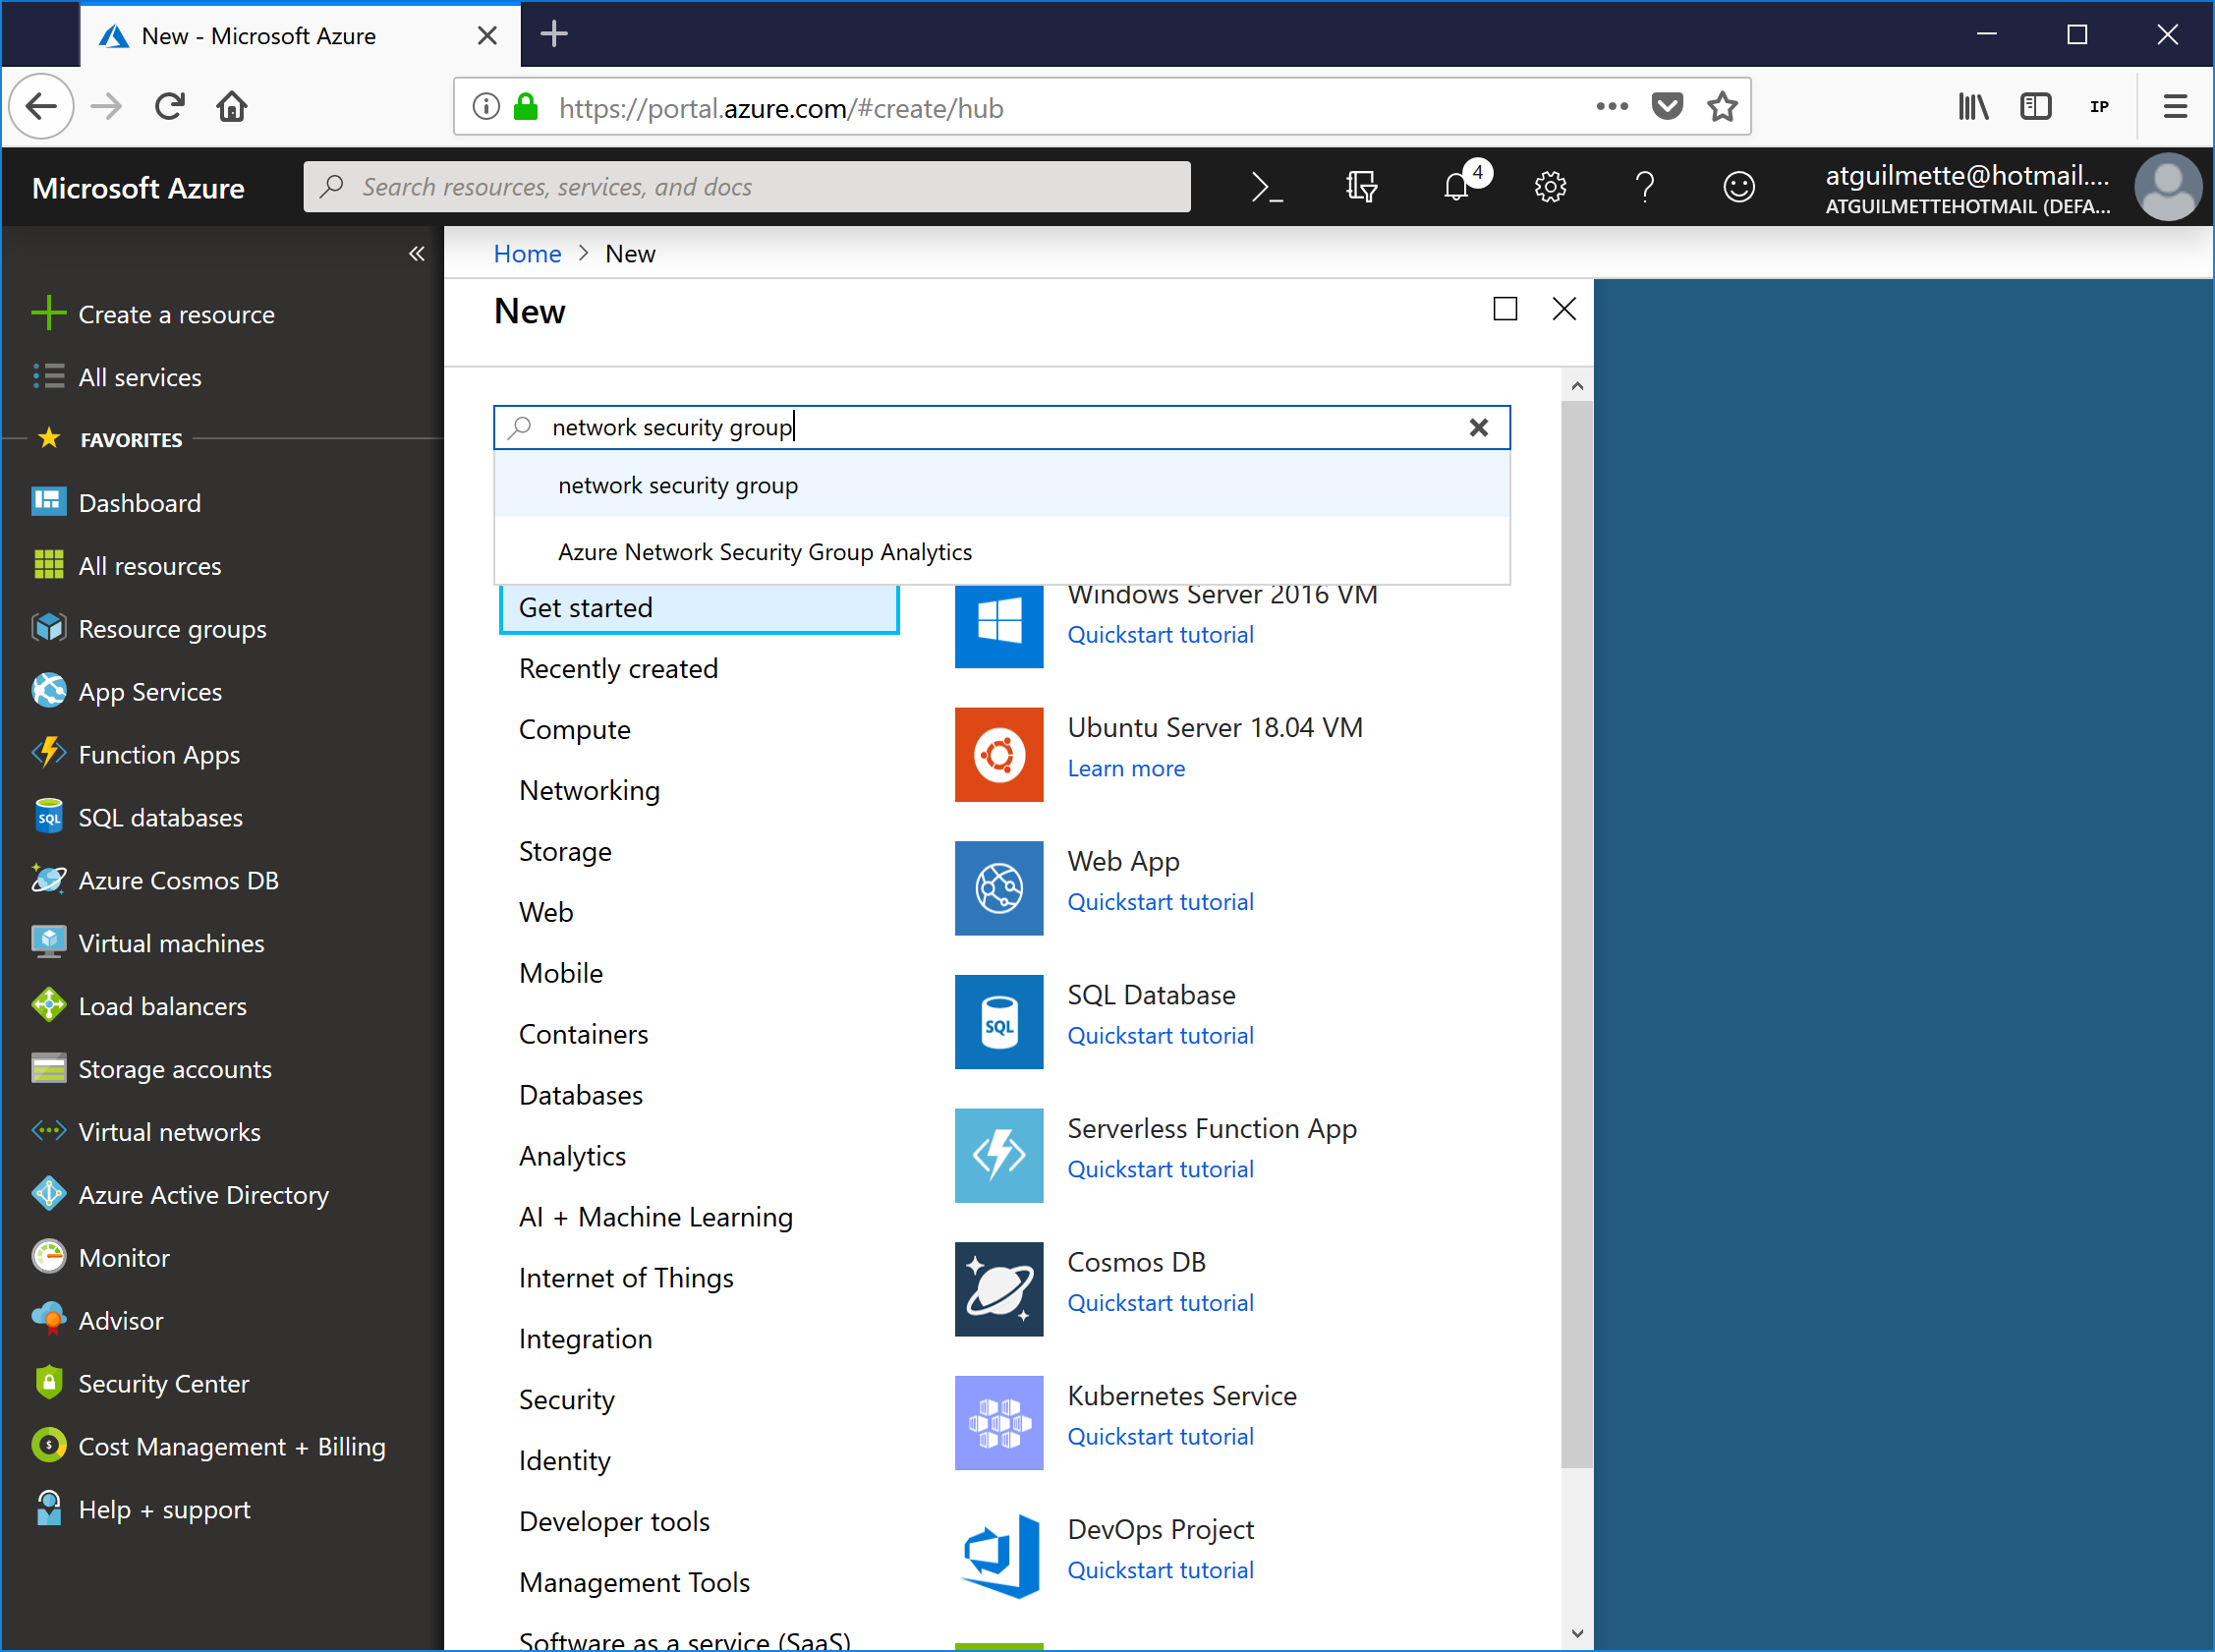
Task: Click the feedback smiley icon
Action: coord(1738,187)
